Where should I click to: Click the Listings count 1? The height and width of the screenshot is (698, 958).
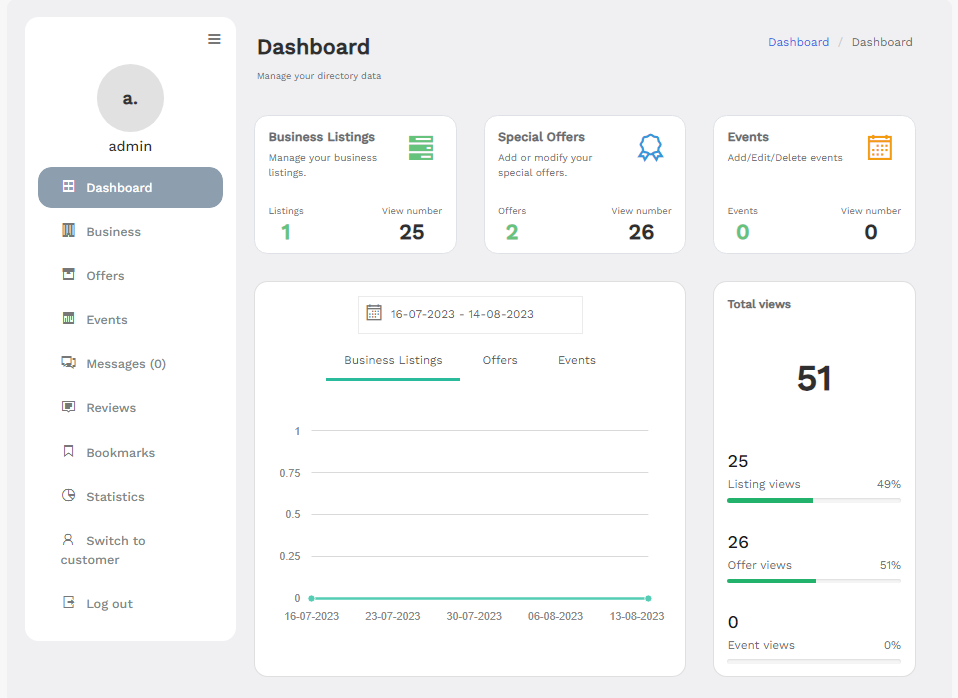point(285,232)
